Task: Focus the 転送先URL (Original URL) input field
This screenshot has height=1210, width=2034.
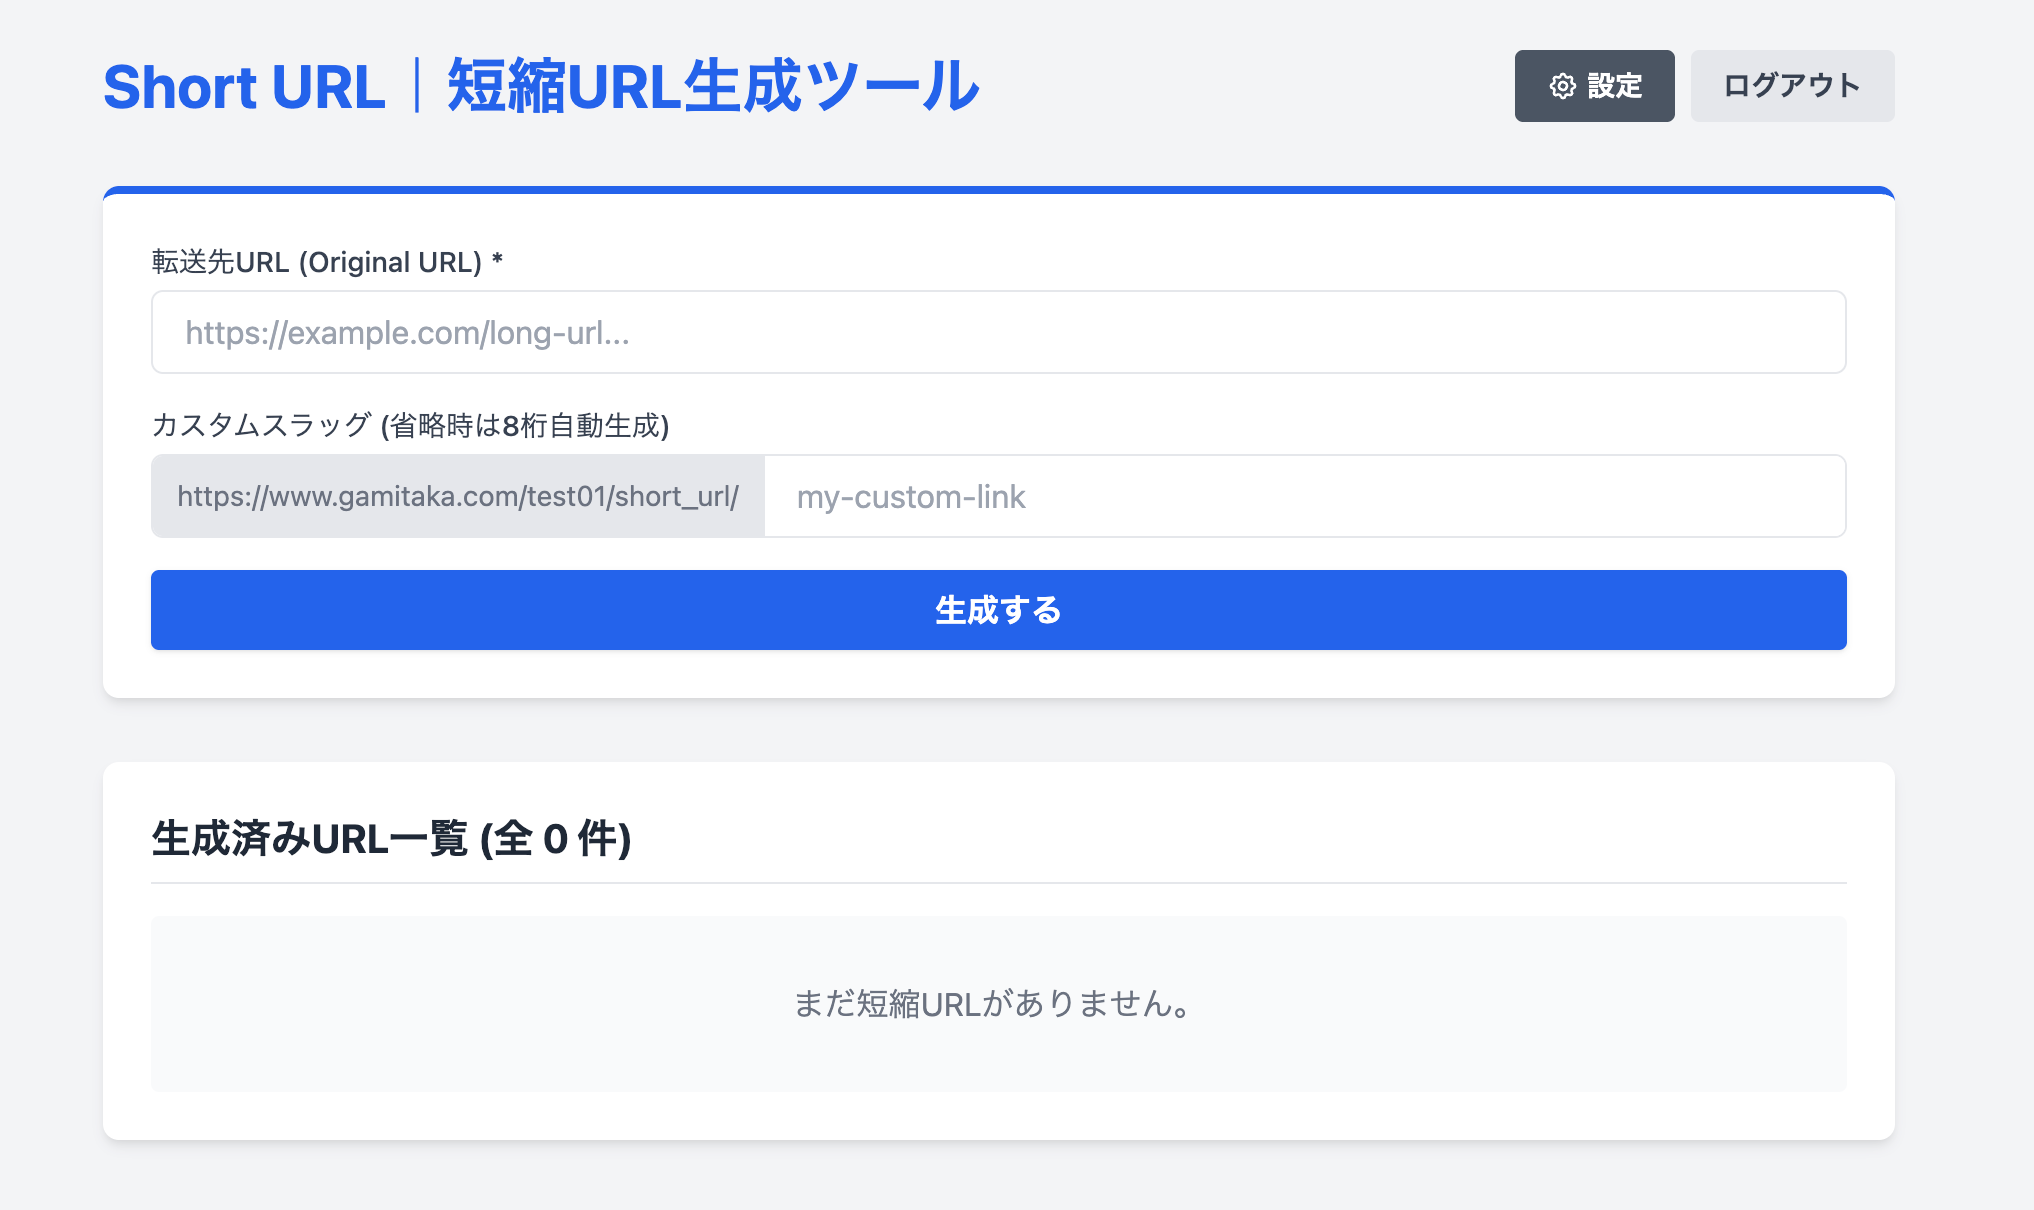Action: click(x=998, y=332)
